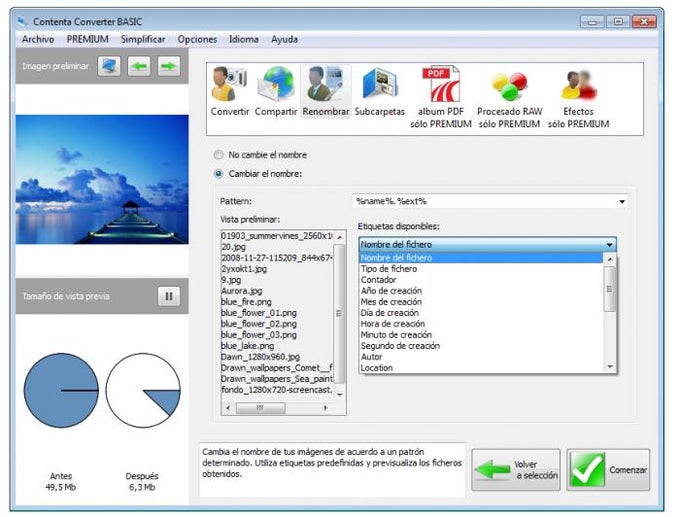This screenshot has height=517, width=680.
Task: Open the Idioma menu
Action: coord(244,39)
